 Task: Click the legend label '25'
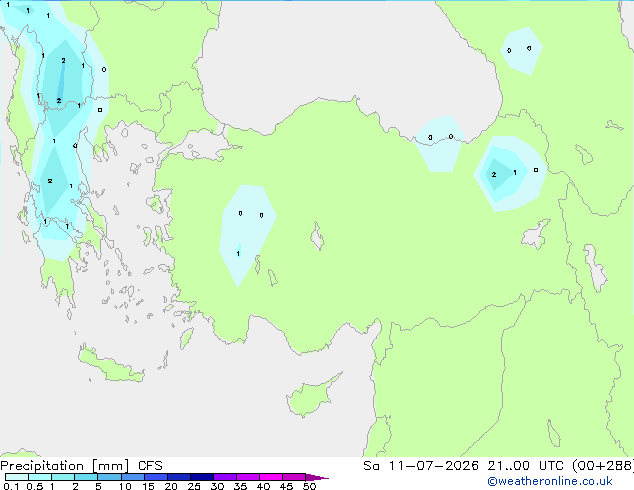[194, 486]
